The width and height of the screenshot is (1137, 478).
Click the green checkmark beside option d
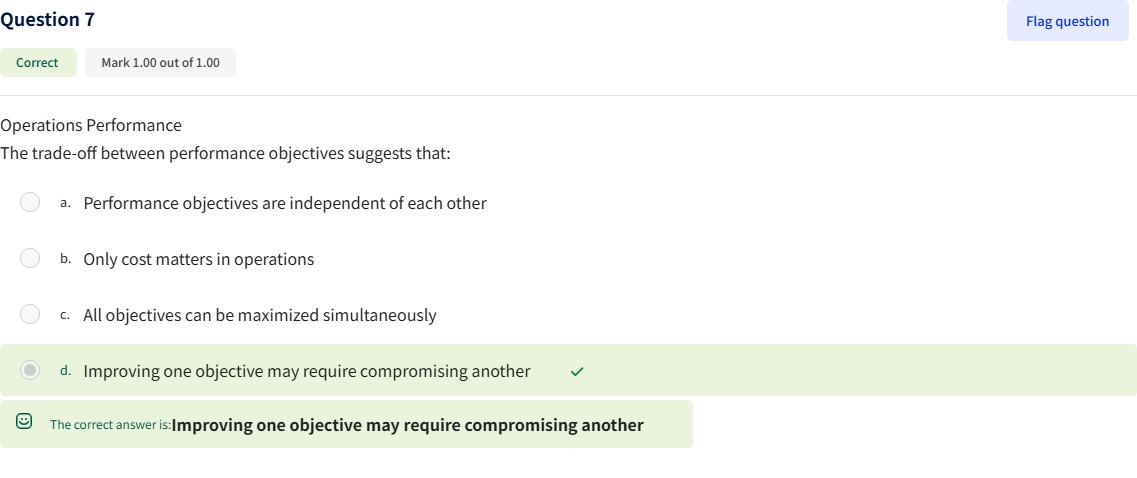coord(576,371)
